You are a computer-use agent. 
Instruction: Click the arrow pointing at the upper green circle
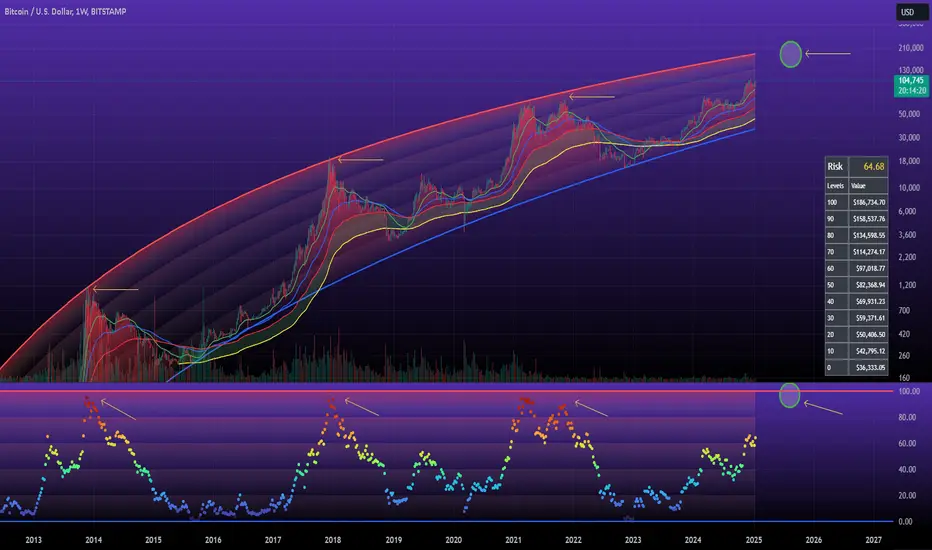pyautogui.click(x=828, y=54)
